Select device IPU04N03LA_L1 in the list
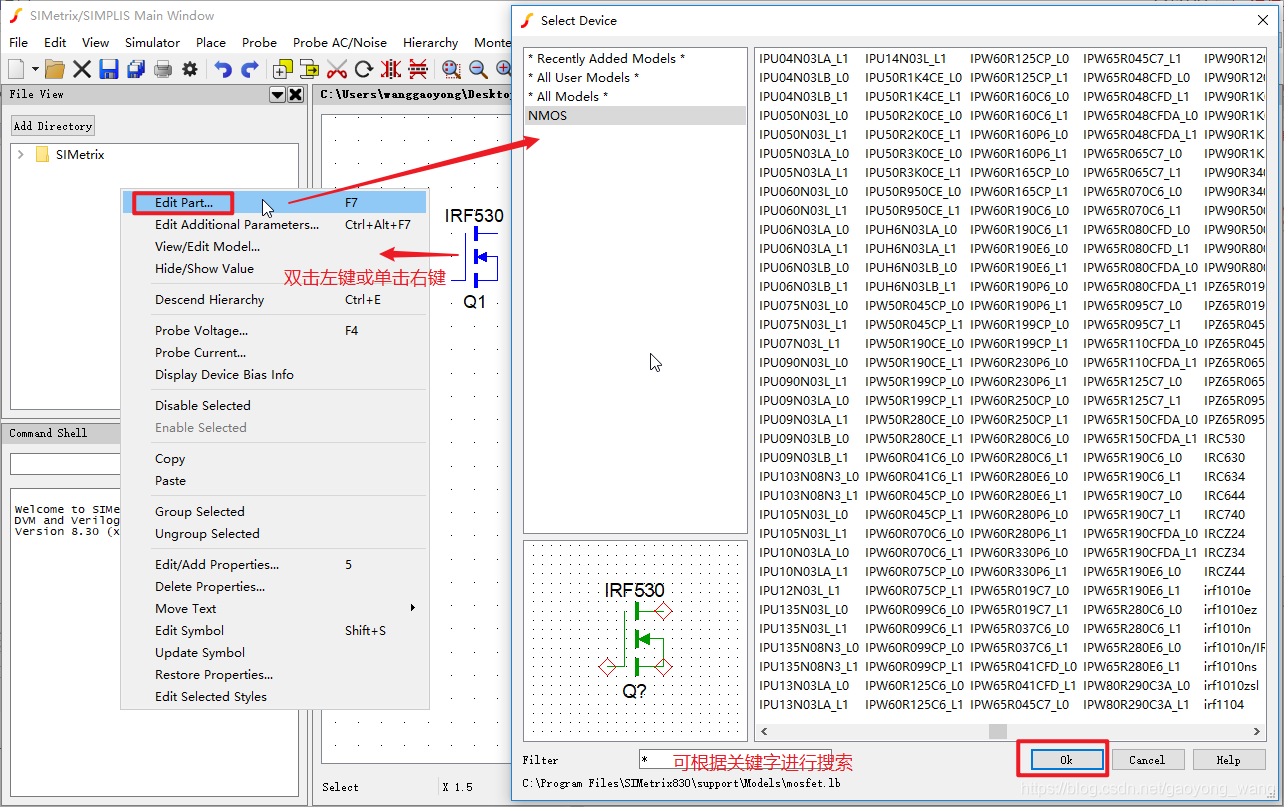This screenshot has width=1284, height=807. tap(804, 59)
